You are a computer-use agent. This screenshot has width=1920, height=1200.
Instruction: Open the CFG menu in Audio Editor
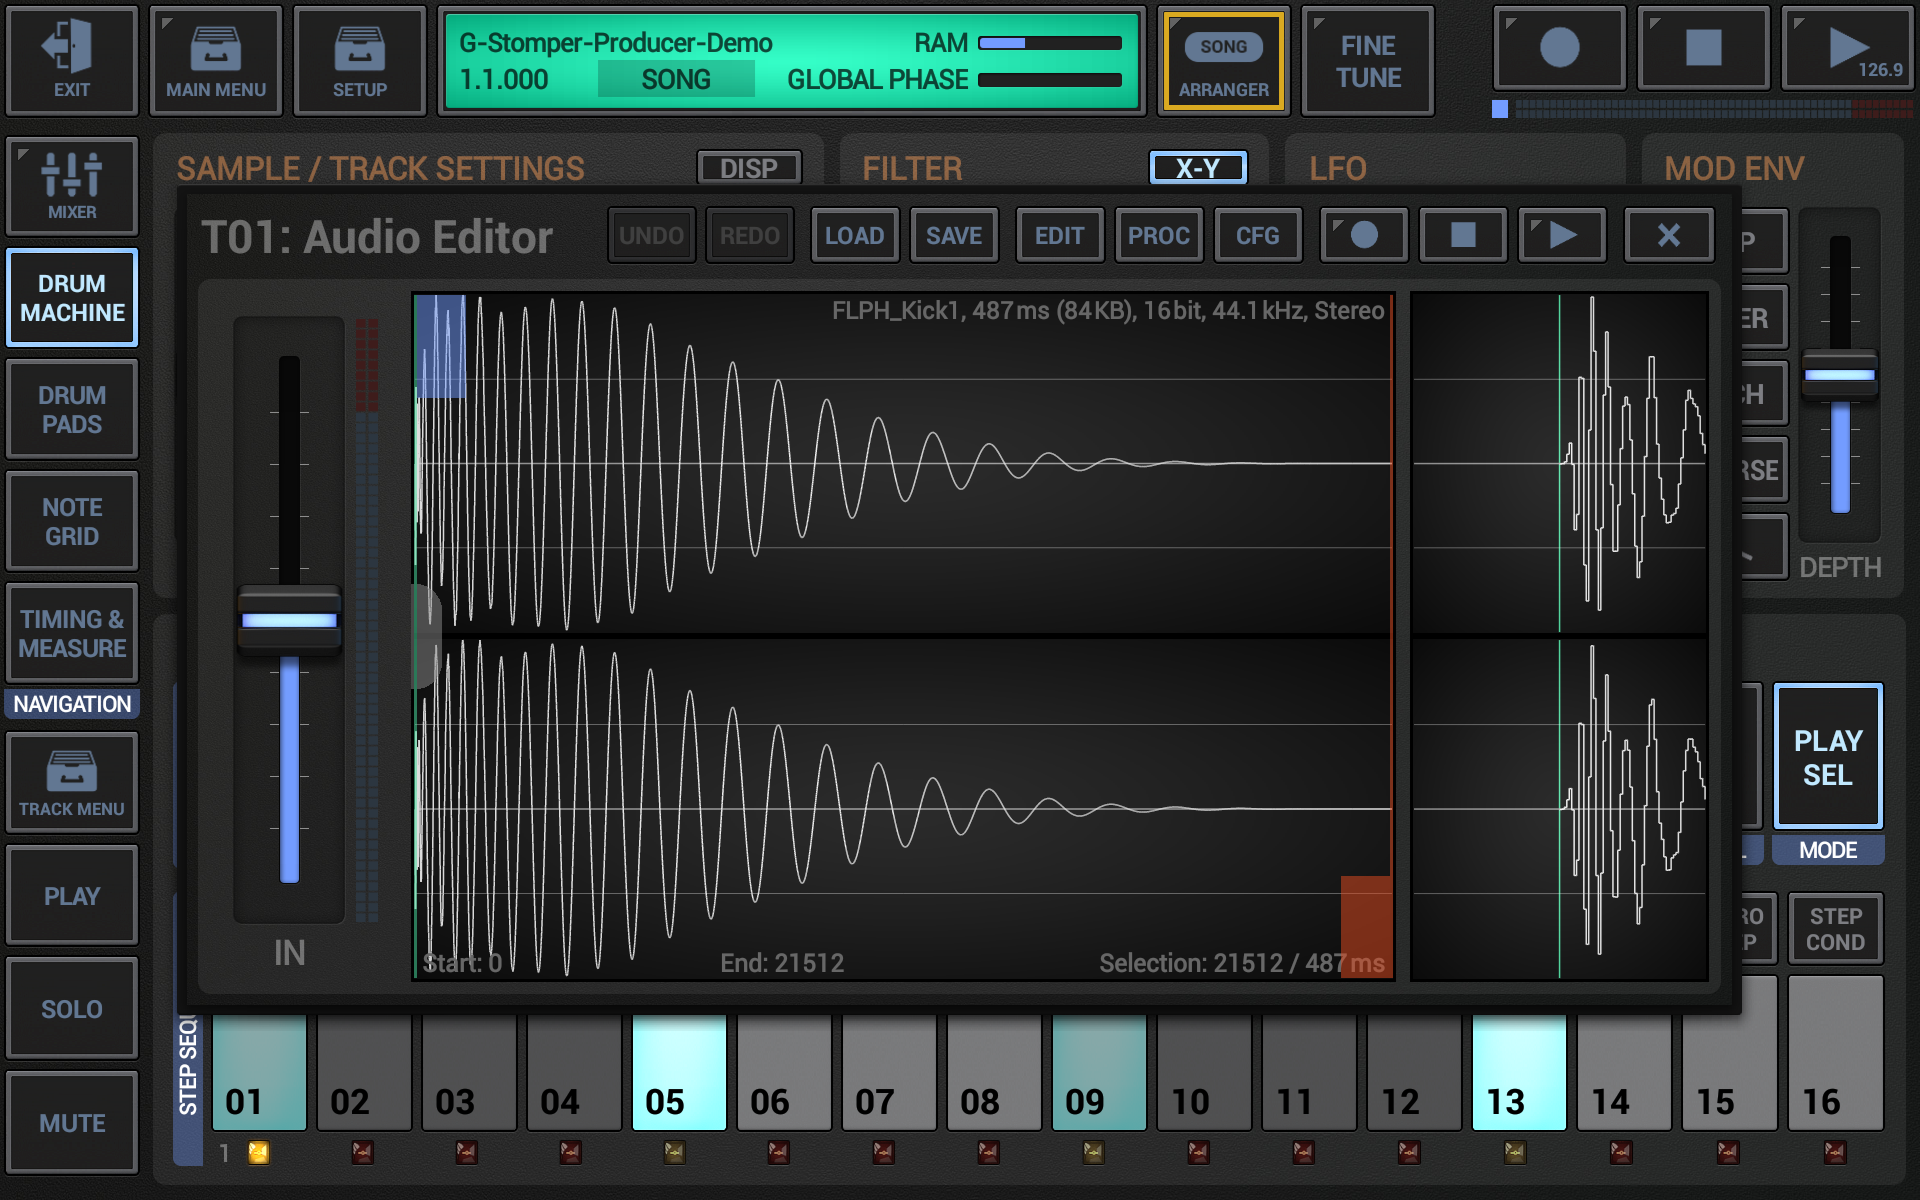tap(1257, 235)
